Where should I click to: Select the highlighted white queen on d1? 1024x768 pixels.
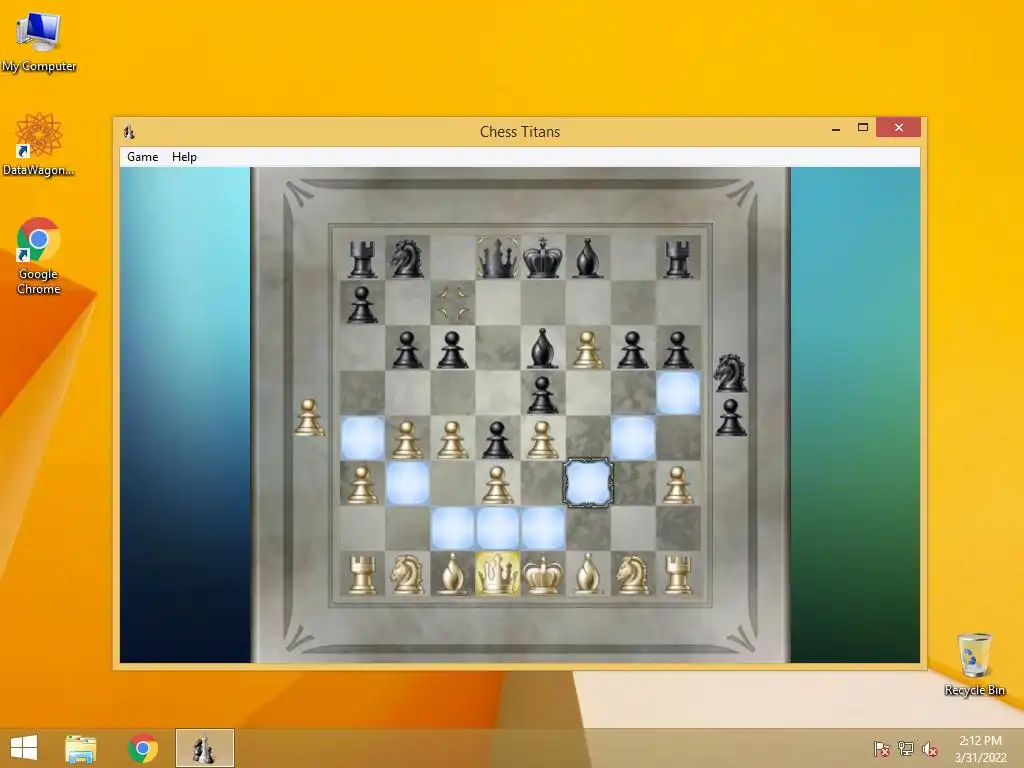[498, 573]
